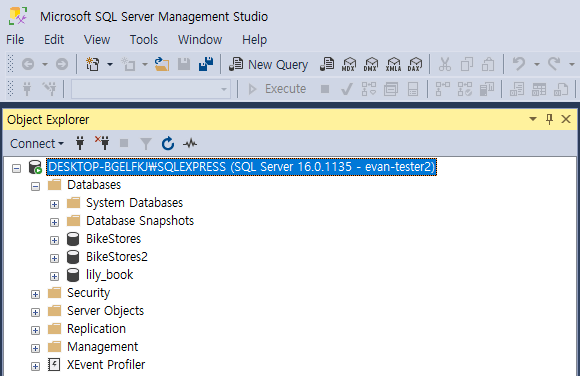Click the Change Connection icon in toolbar

pos(49,89)
